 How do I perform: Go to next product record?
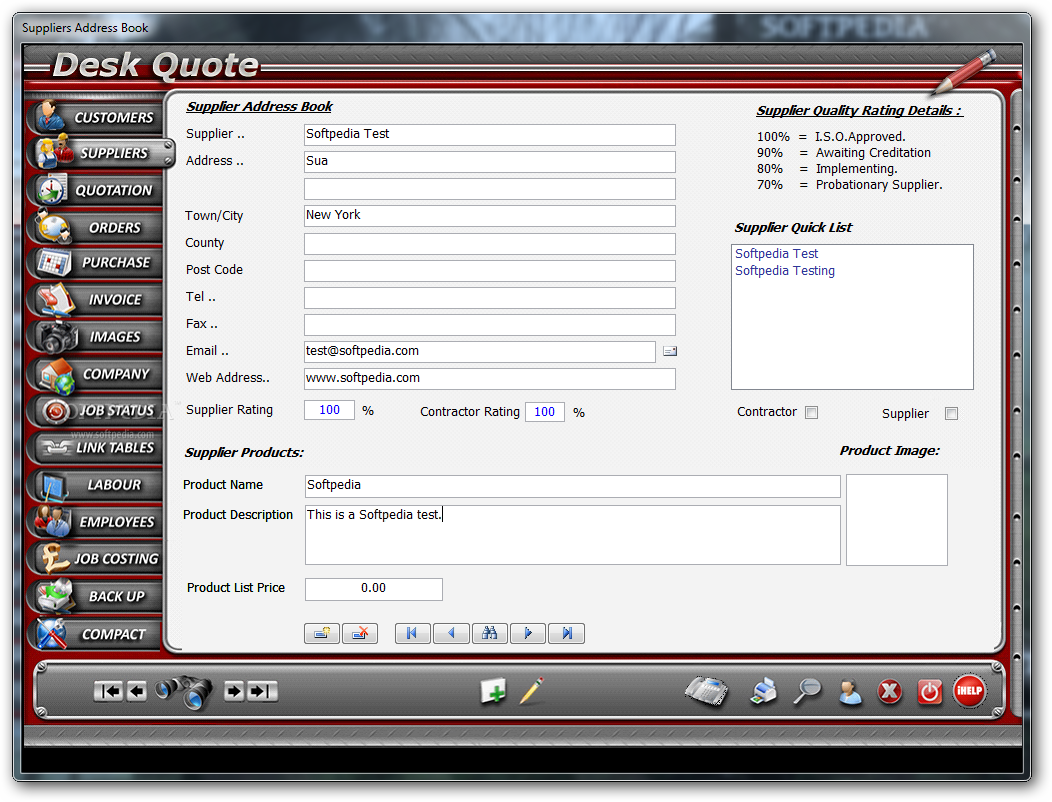click(x=527, y=633)
